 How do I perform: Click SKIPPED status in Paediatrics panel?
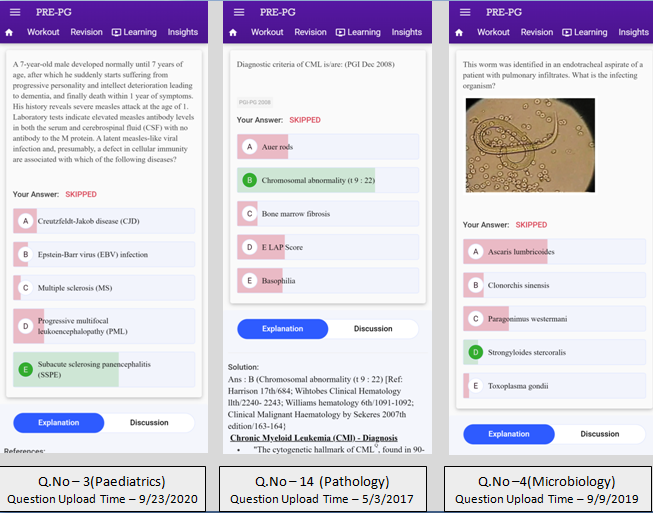click(x=81, y=194)
